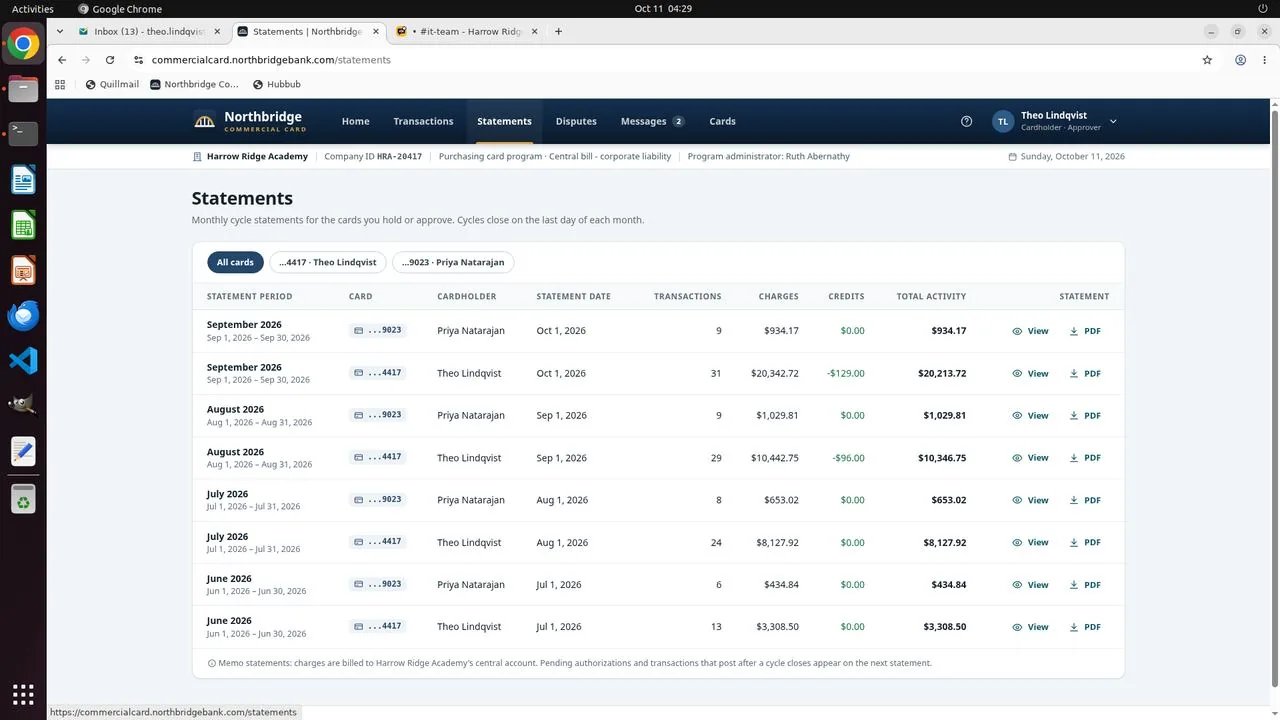Filter by ...4417 Theo Lindqvist card
The width and height of the screenshot is (1280, 720).
328,262
